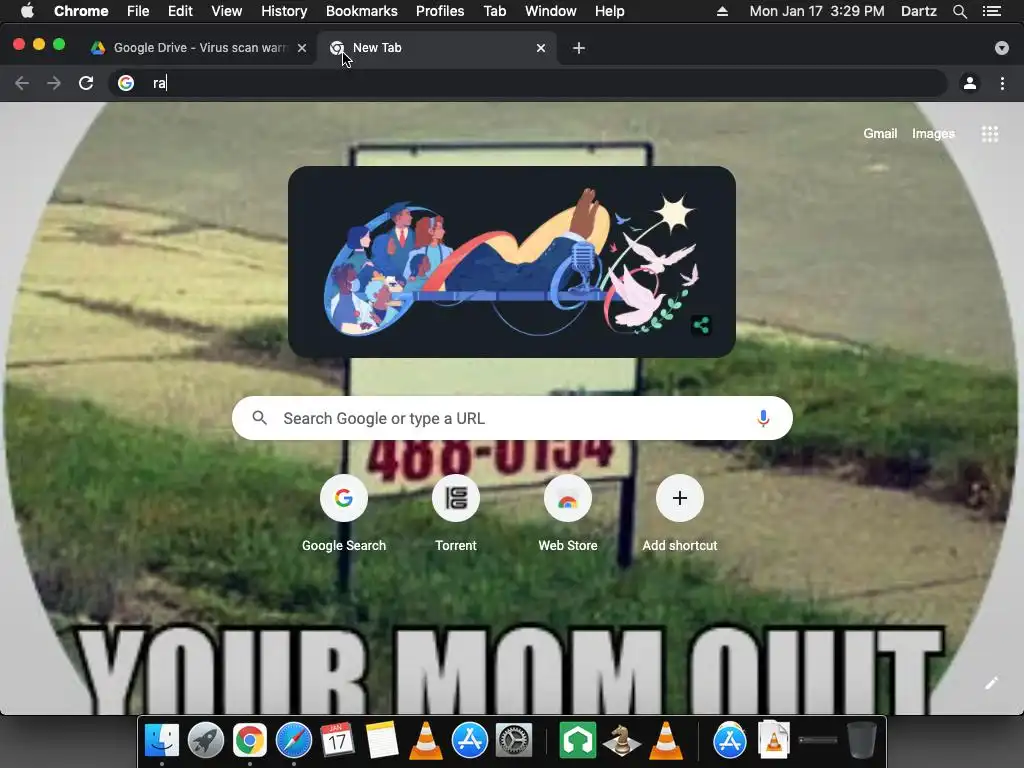Open the Torrent shortcut

point(456,513)
